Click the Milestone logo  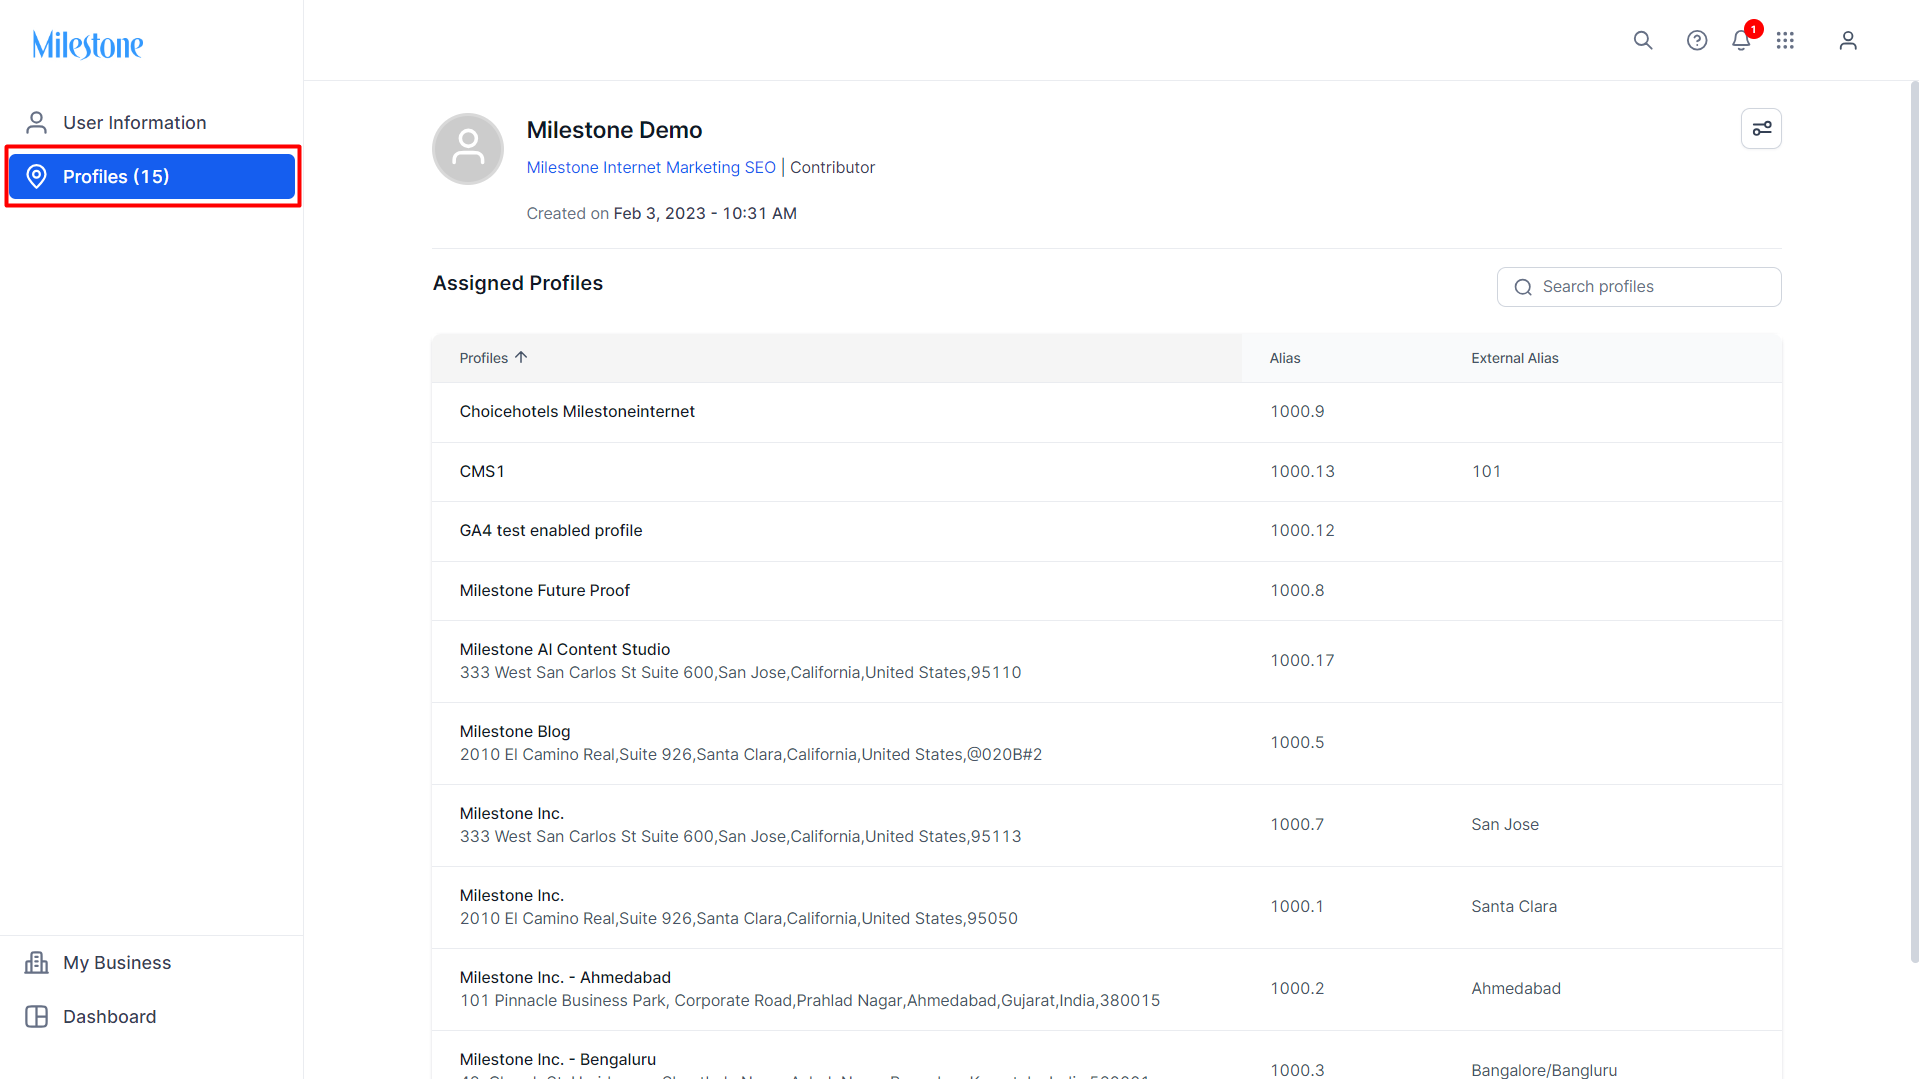[x=88, y=45]
